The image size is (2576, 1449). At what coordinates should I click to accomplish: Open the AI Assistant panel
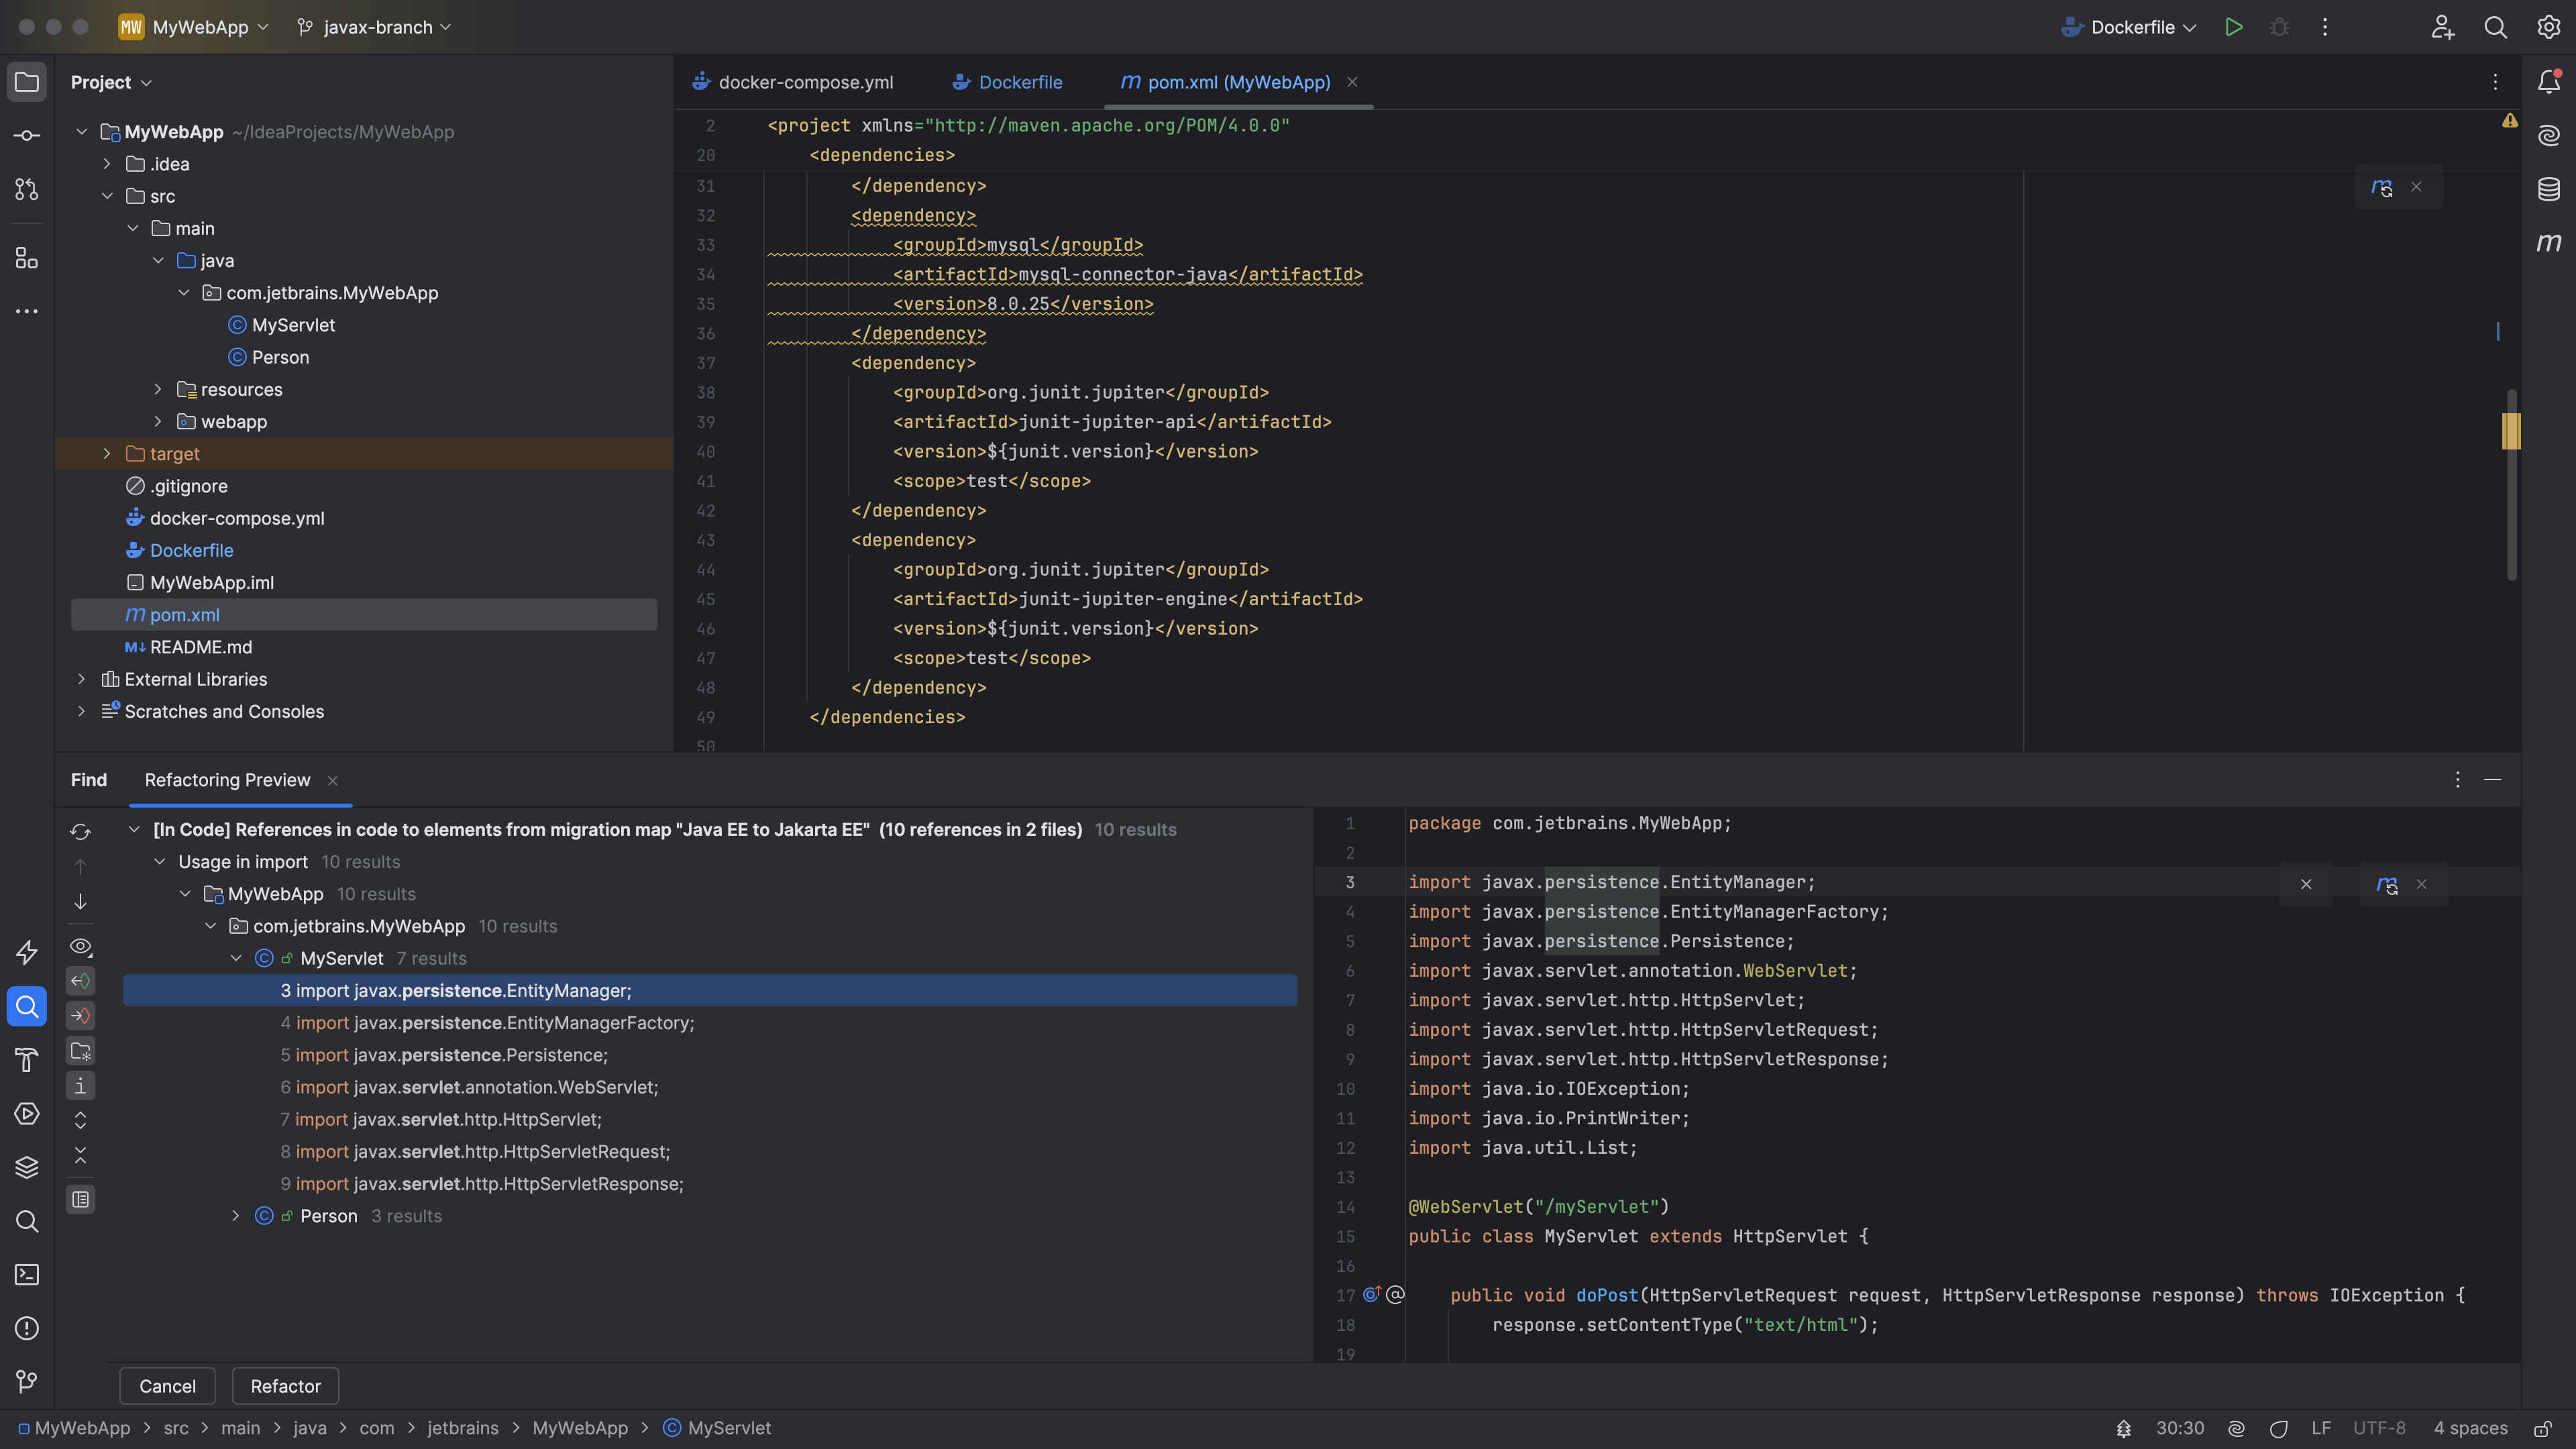pyautogui.click(x=2549, y=135)
